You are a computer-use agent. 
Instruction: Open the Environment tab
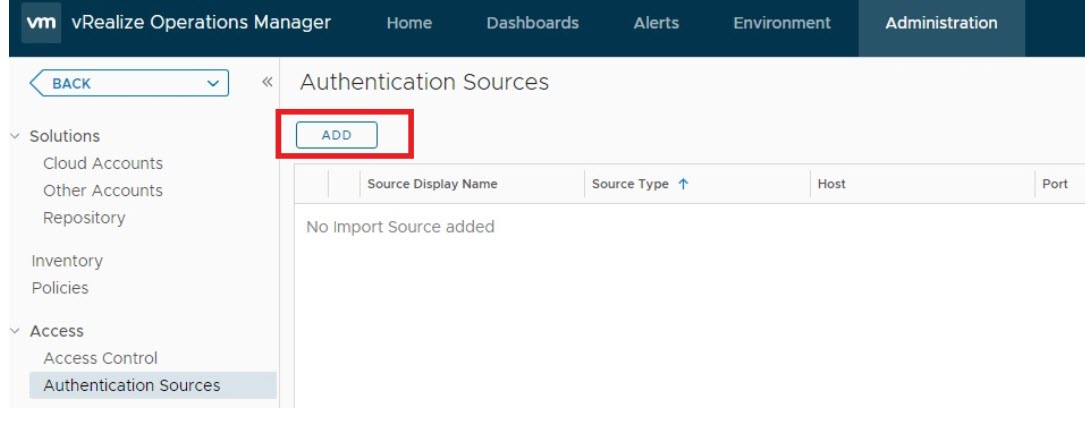[782, 23]
